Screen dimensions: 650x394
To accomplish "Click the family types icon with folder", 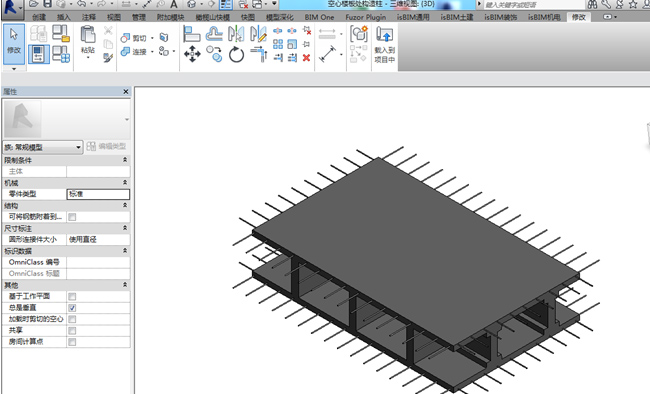I will click(61, 34).
